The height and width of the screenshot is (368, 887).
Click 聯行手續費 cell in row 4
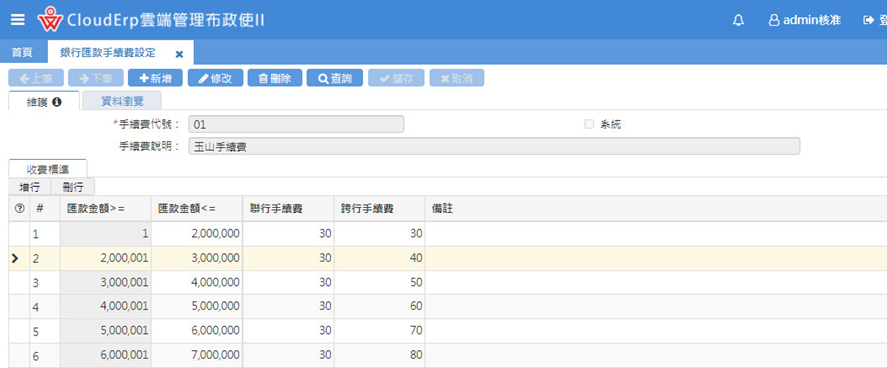[x=289, y=306]
